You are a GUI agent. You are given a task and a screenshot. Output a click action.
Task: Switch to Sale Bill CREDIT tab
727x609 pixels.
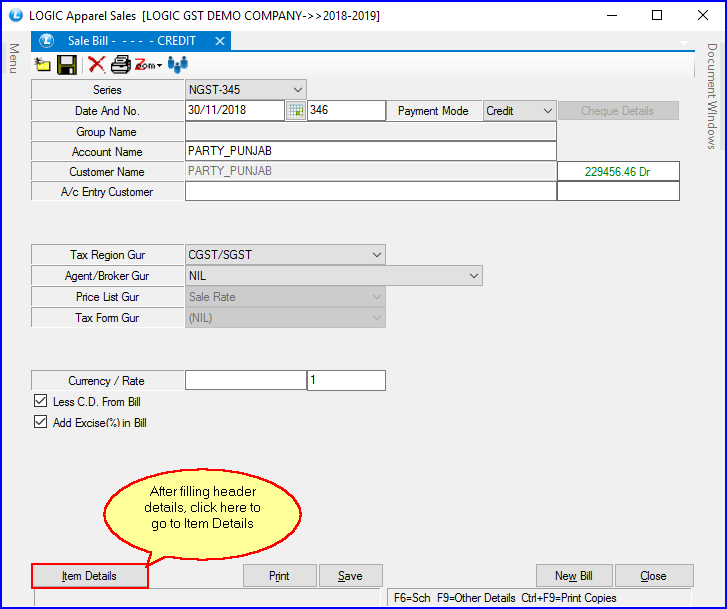click(131, 41)
